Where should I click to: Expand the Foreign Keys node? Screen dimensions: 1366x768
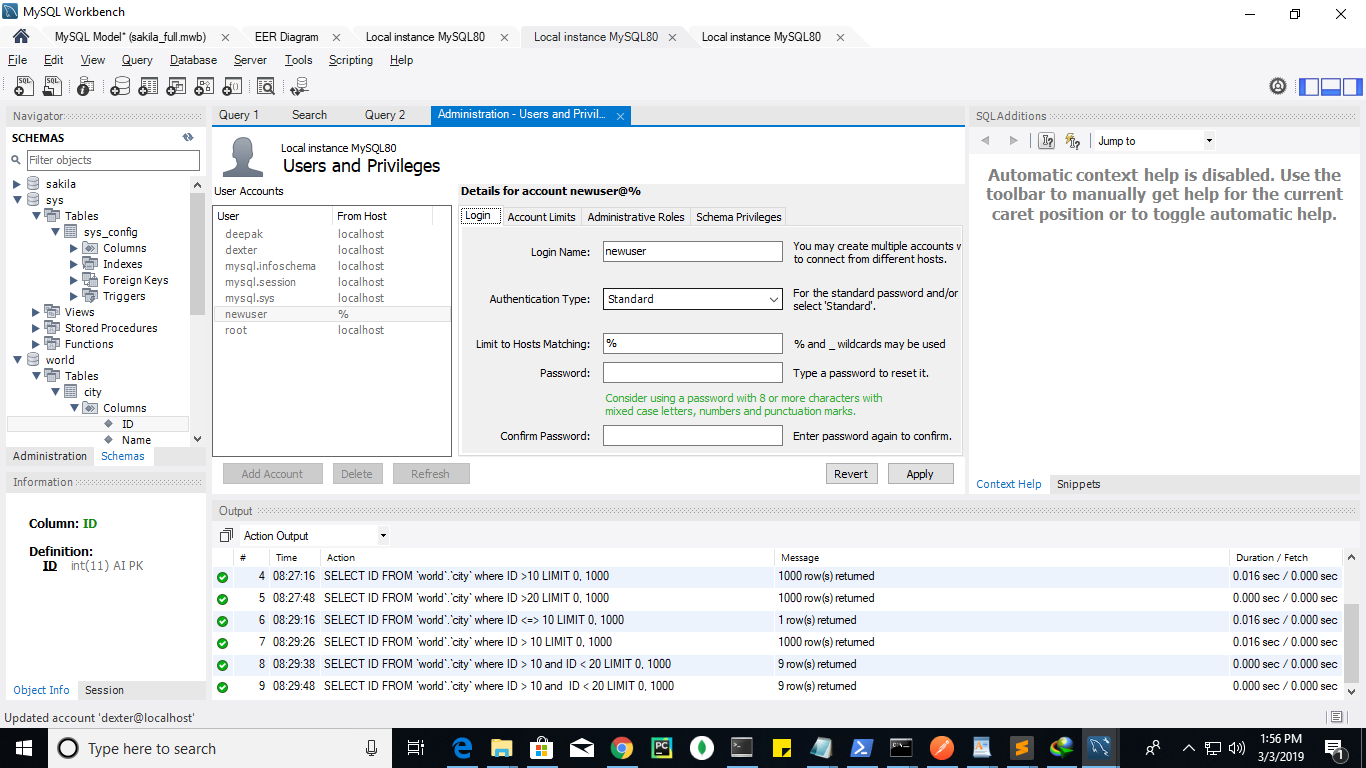pos(74,280)
